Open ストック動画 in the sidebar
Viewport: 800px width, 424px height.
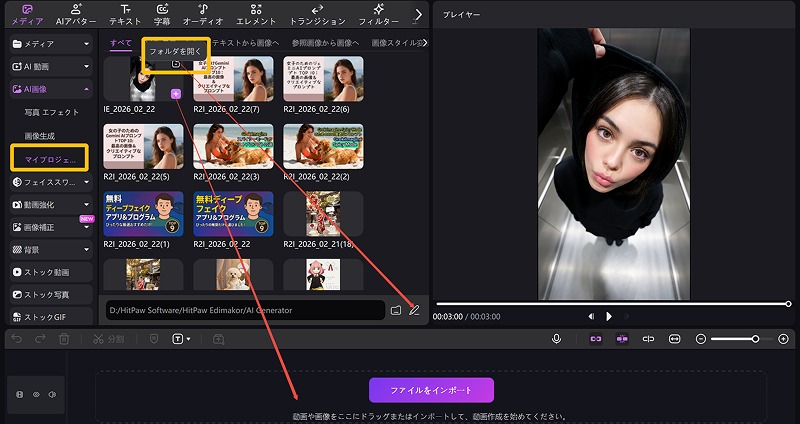coord(51,272)
